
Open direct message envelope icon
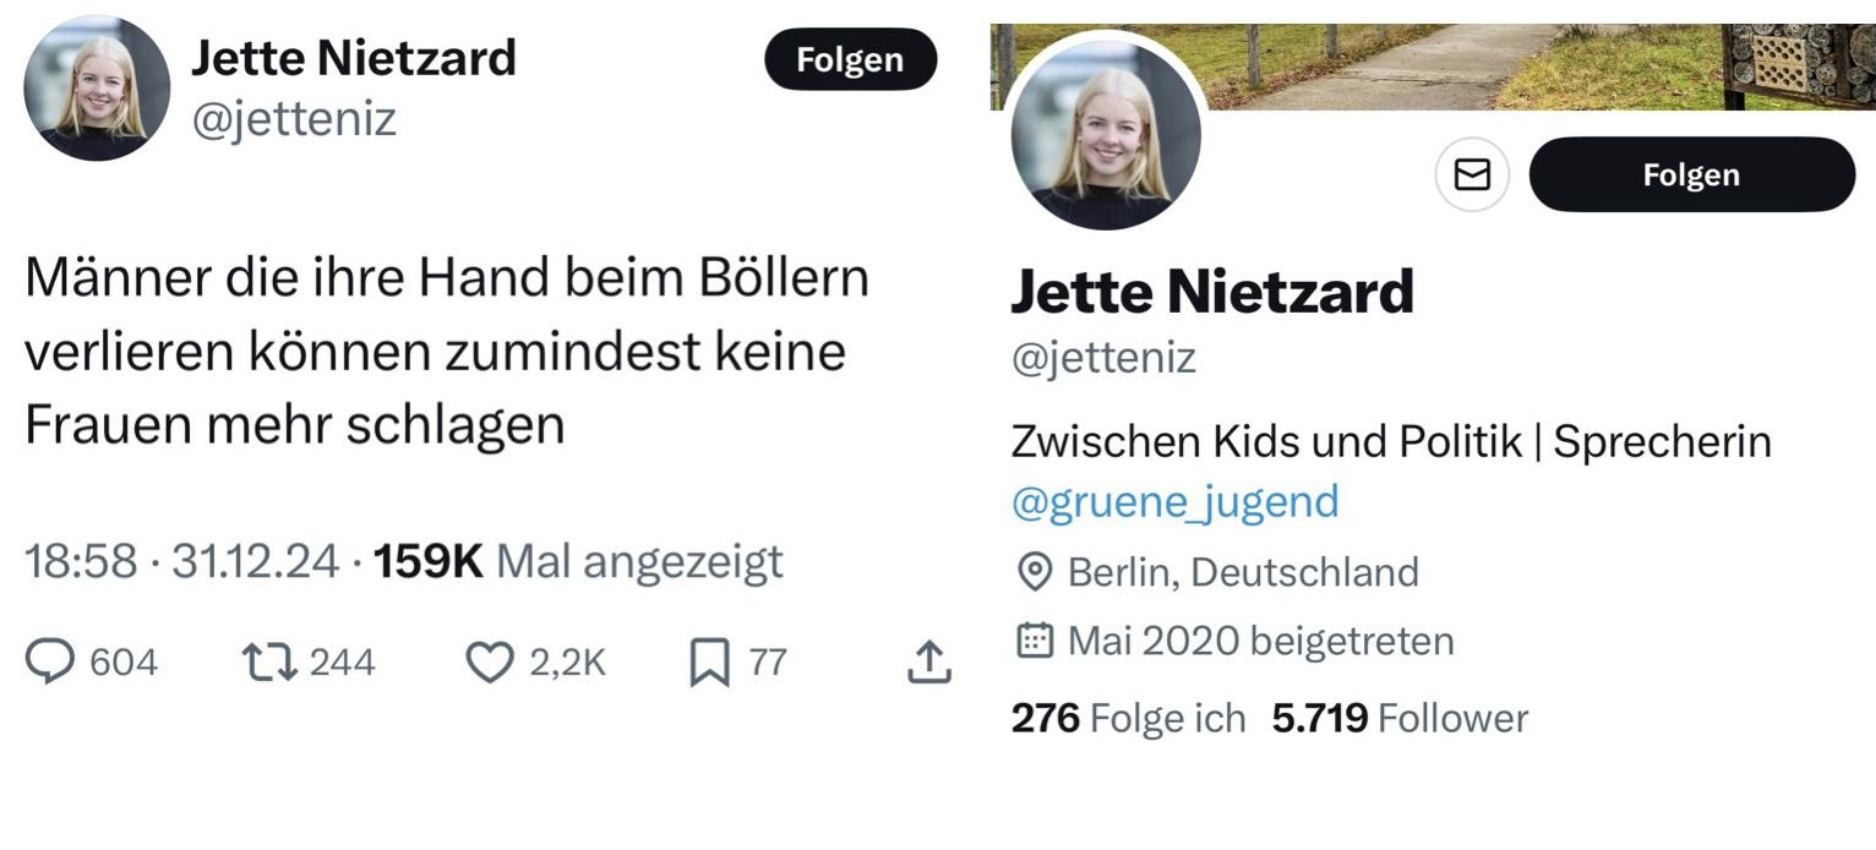coord(1472,175)
